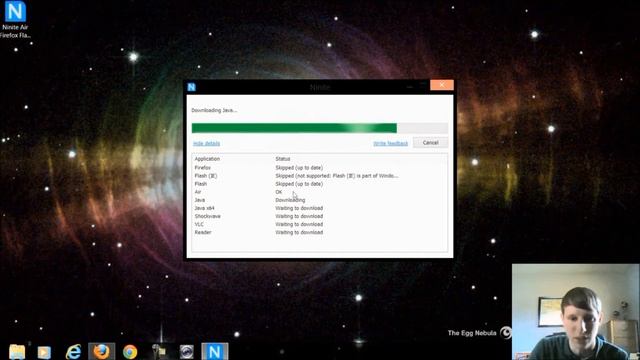Select the Reader row
The image size is (640, 360).
tap(320, 232)
